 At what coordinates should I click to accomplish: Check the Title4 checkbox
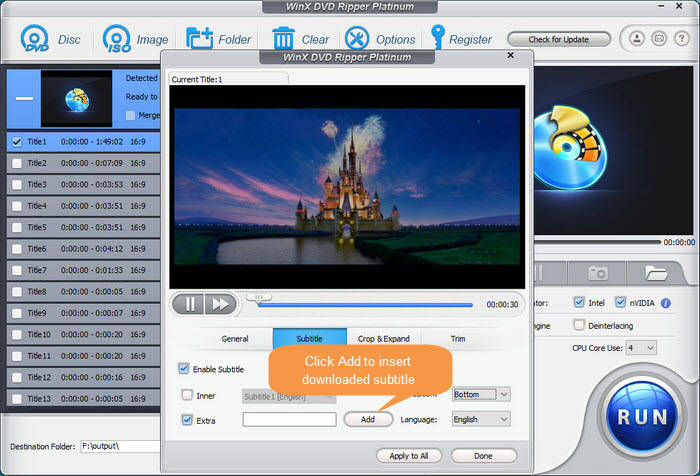point(17,206)
